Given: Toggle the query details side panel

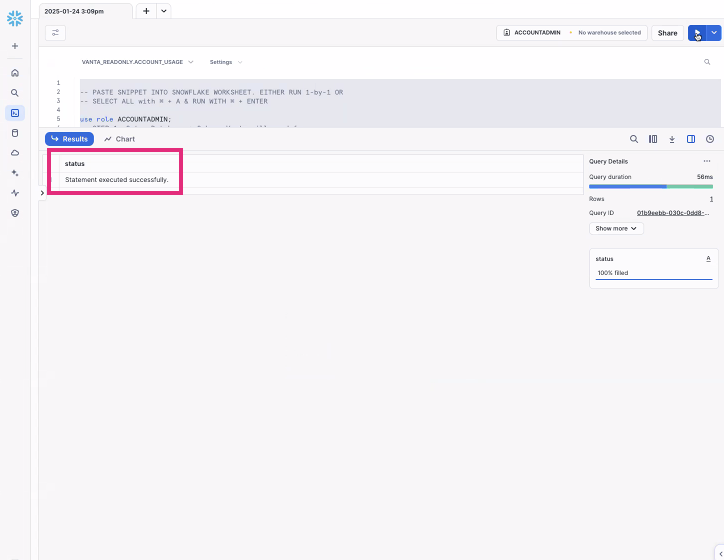Looking at the screenshot, I should [691, 139].
